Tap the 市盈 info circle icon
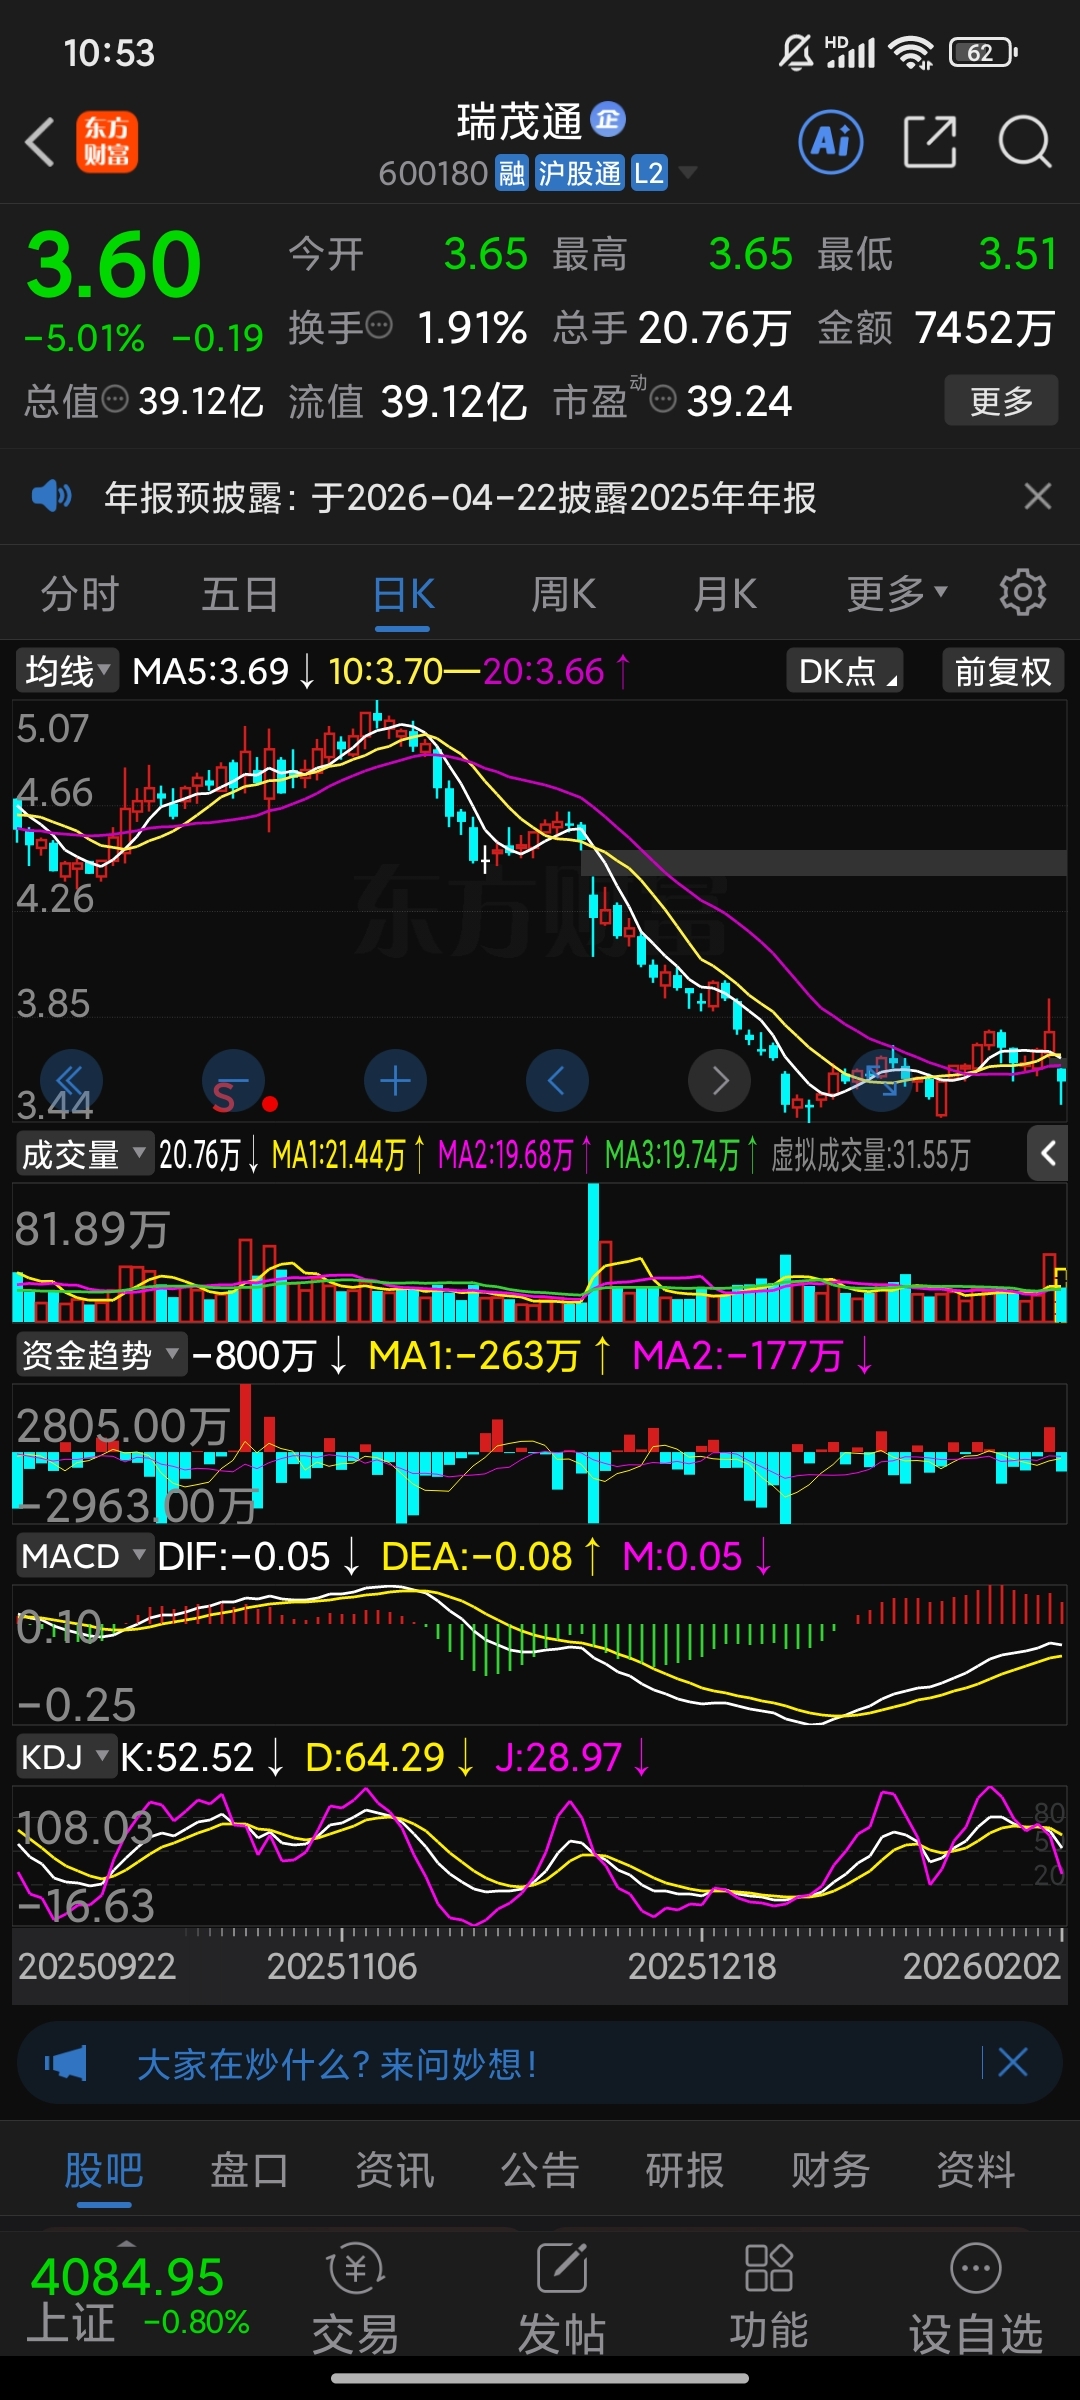Screen dimensions: 1080x2400 (663, 400)
